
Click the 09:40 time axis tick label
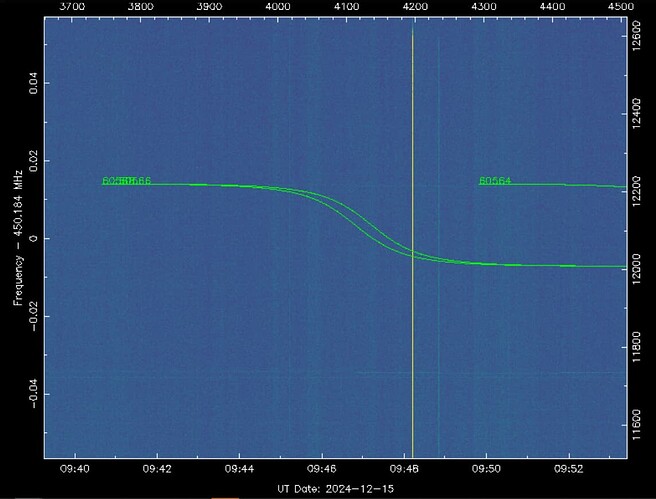(x=75, y=468)
